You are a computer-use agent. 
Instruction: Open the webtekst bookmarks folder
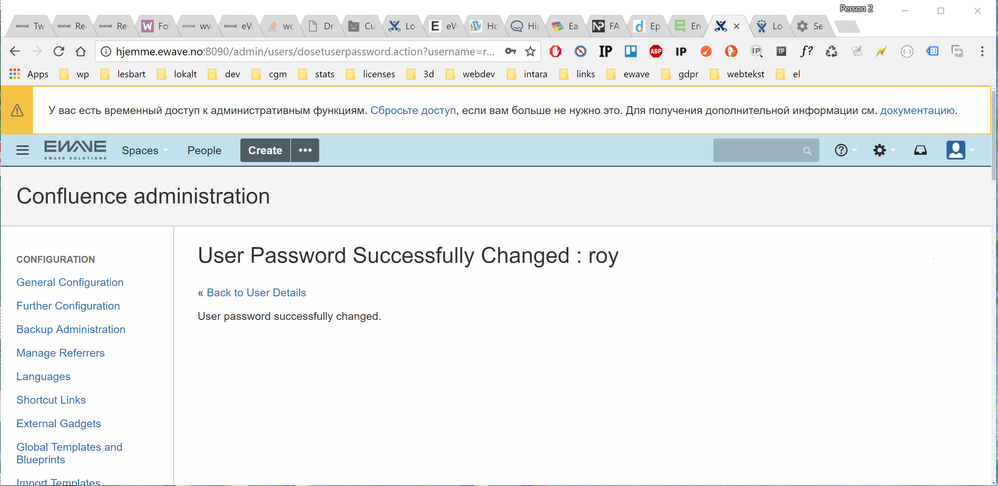tap(737, 74)
